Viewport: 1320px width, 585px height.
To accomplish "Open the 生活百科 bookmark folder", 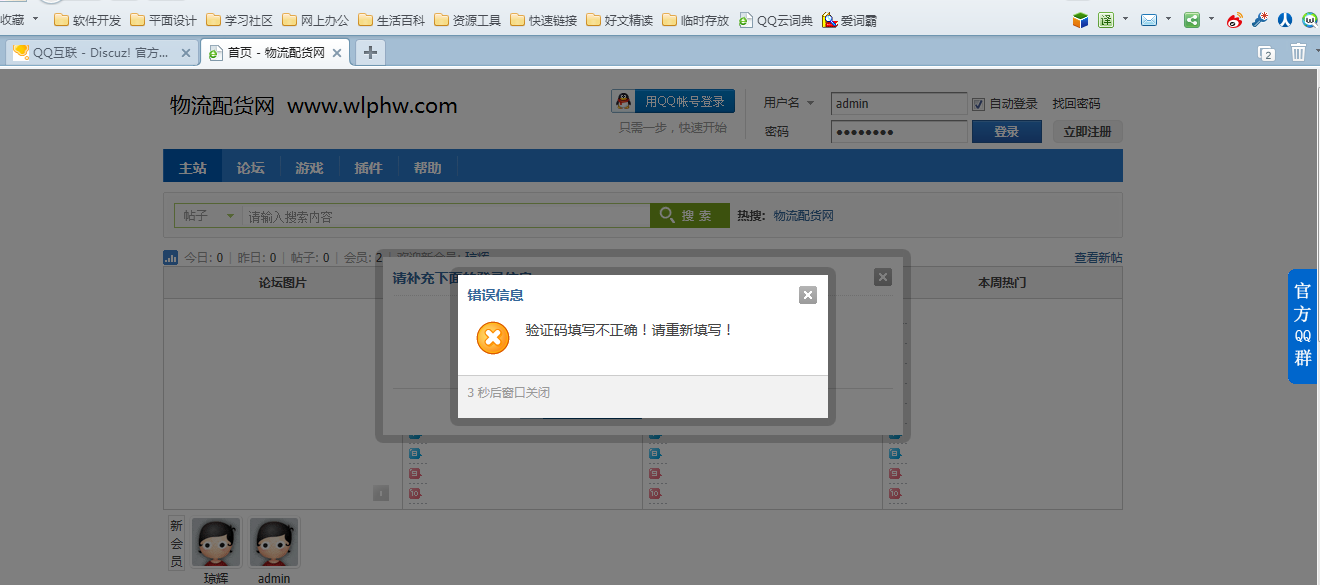I will [392, 20].
